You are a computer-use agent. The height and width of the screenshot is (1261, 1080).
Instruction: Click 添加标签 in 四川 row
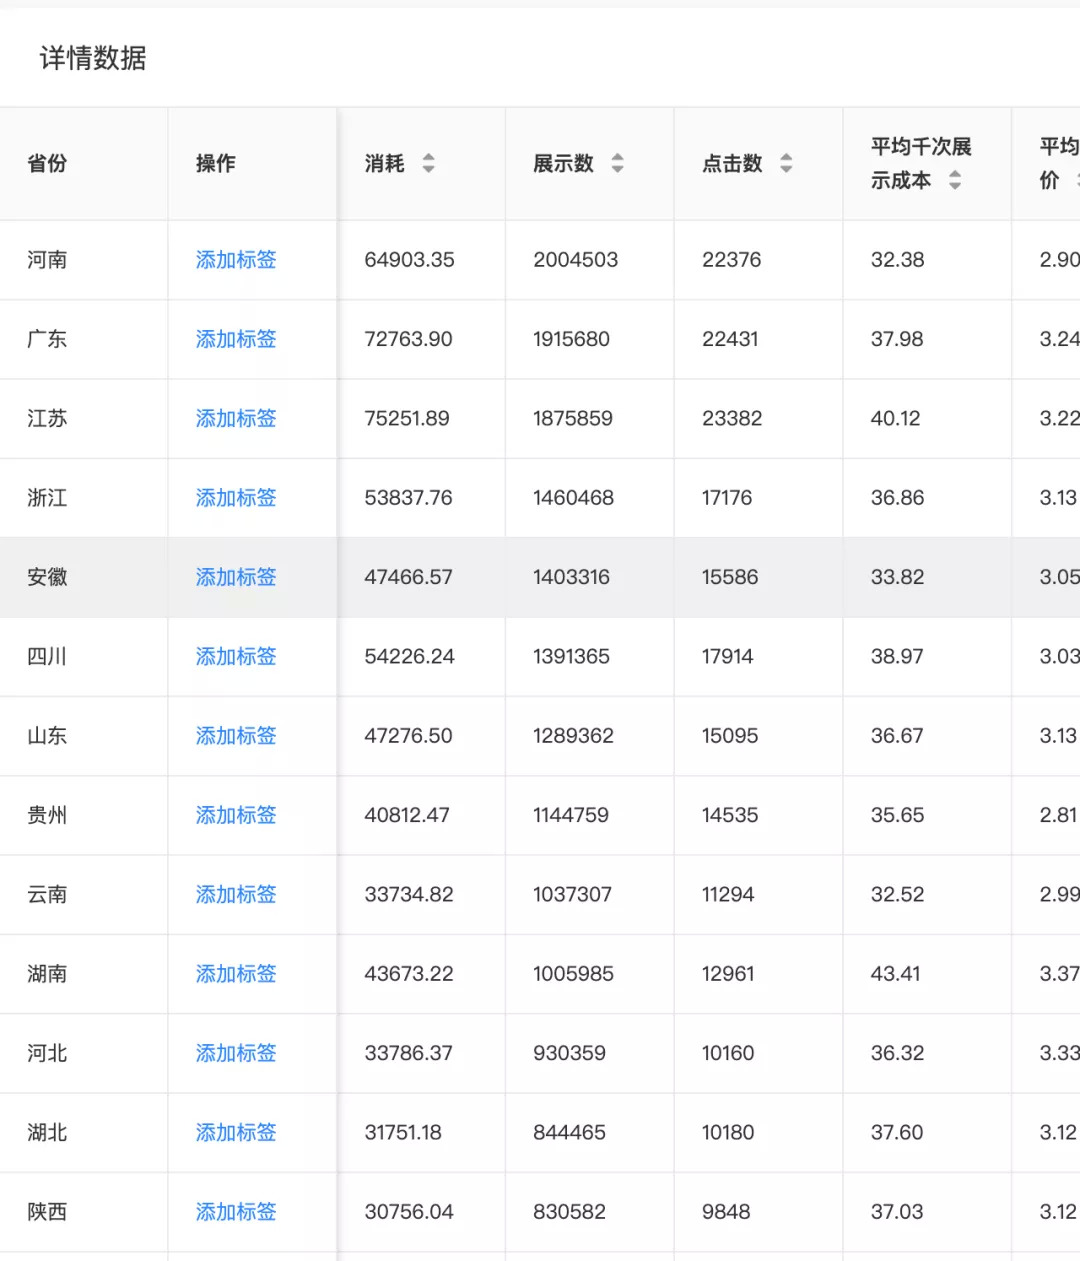(236, 656)
